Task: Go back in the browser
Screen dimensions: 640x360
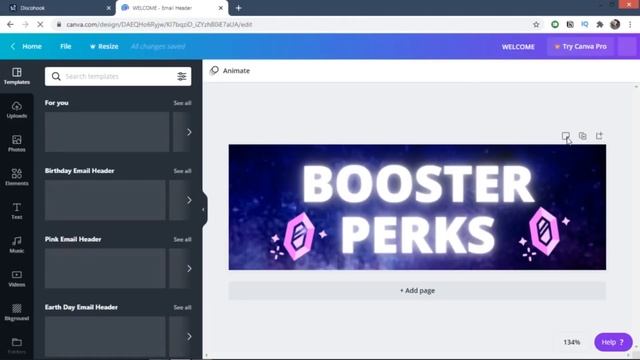Action: pos(10,24)
